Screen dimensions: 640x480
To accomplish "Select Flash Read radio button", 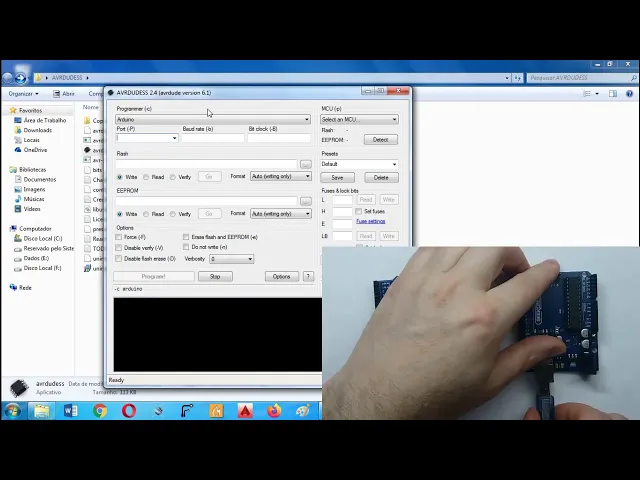I will pos(146,177).
